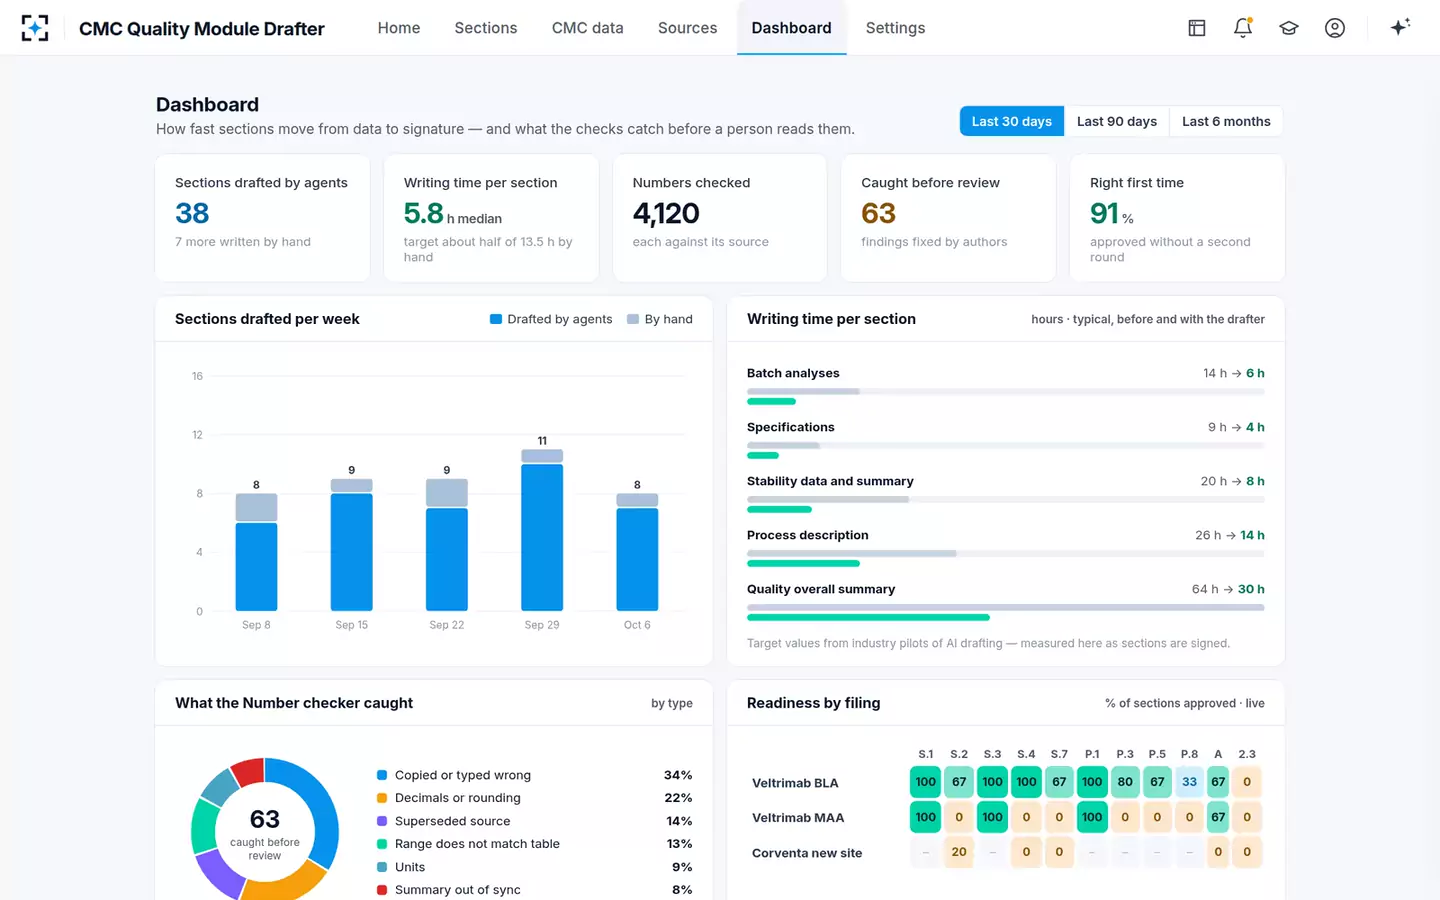Open the Settings tab

pyautogui.click(x=896, y=28)
